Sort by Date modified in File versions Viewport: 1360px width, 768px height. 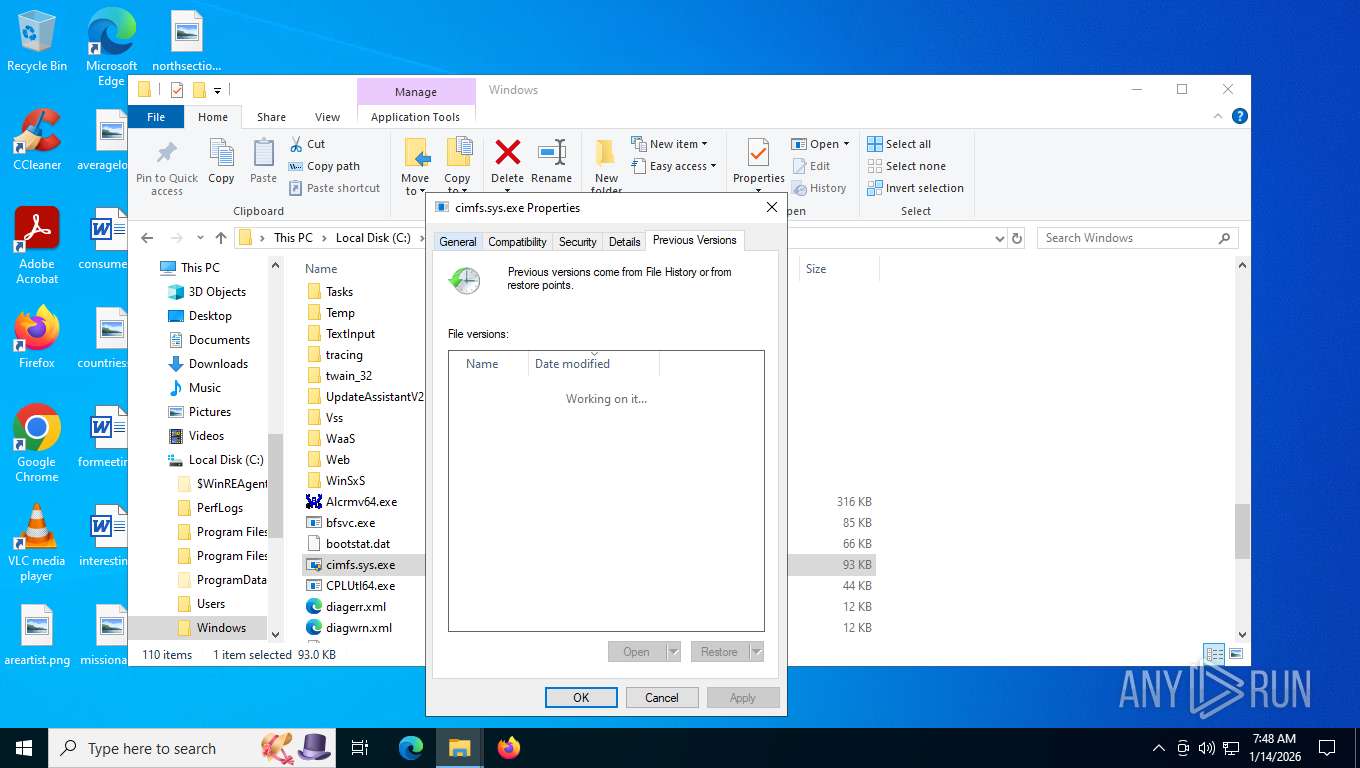point(594,364)
